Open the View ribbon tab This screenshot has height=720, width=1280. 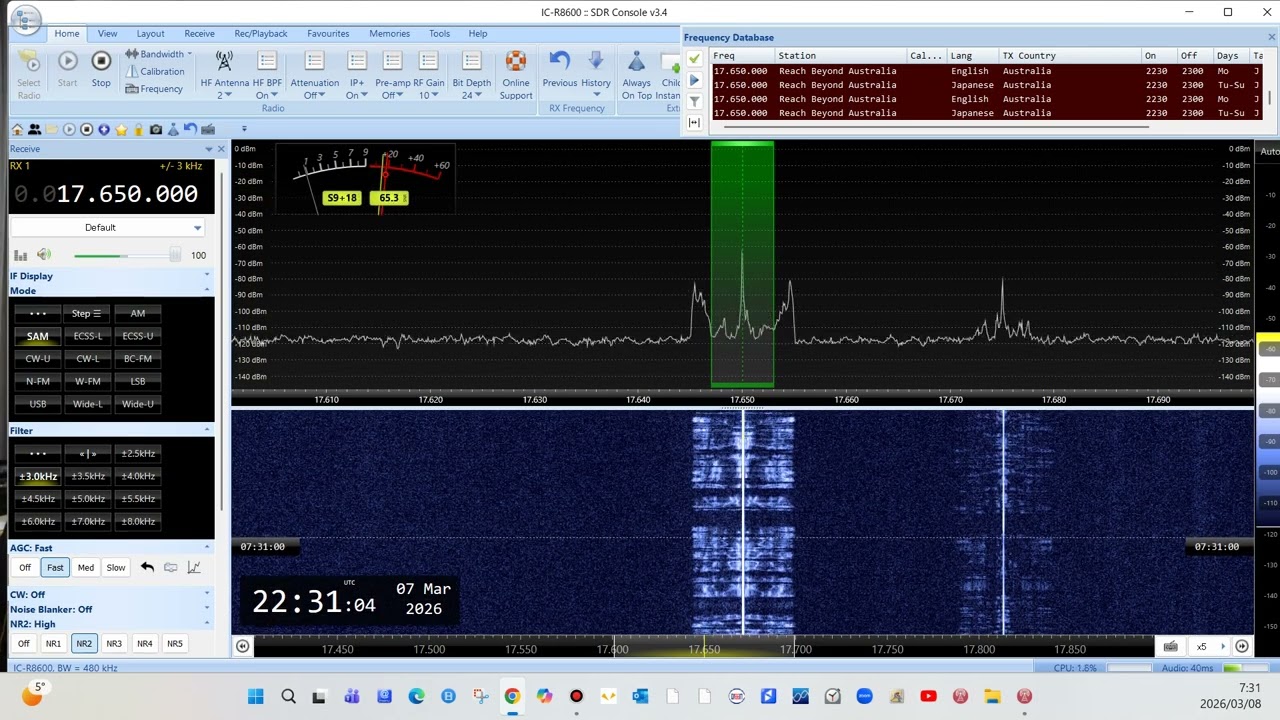click(x=107, y=33)
